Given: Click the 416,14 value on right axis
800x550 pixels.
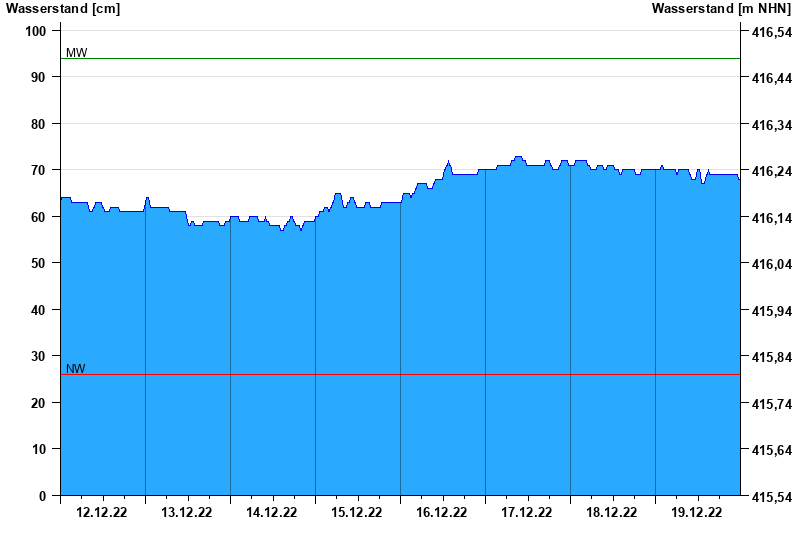Looking at the screenshot, I should (x=772, y=218).
